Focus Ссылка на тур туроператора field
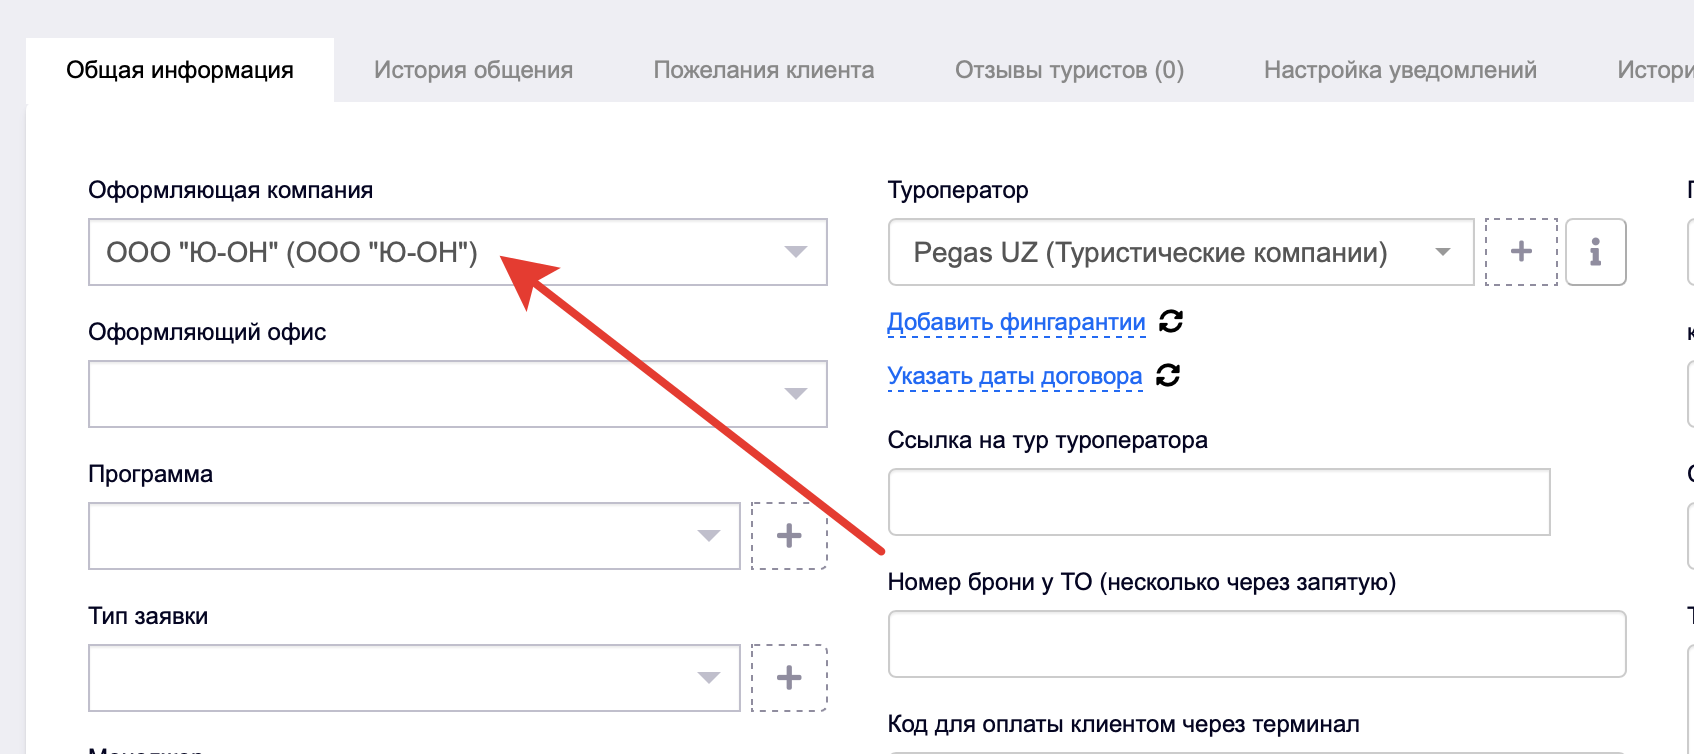 point(1219,502)
